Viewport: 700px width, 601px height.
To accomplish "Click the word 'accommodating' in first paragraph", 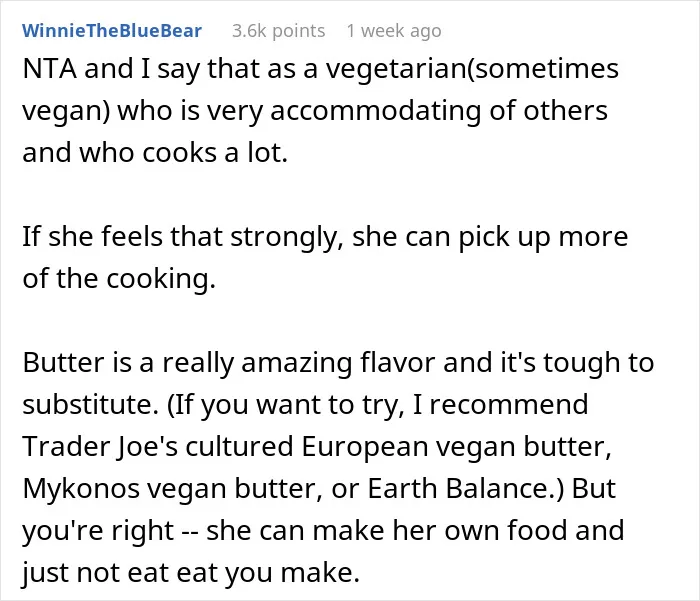I will [375, 111].
